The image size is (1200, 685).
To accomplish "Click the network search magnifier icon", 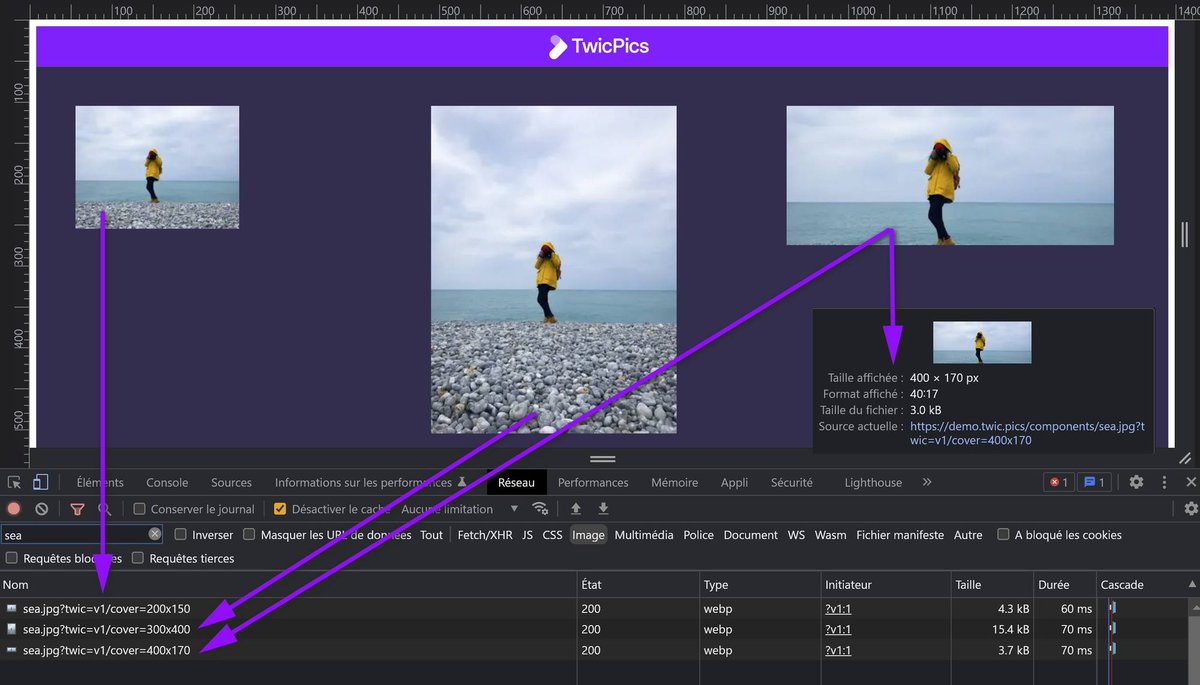I will coord(104,509).
